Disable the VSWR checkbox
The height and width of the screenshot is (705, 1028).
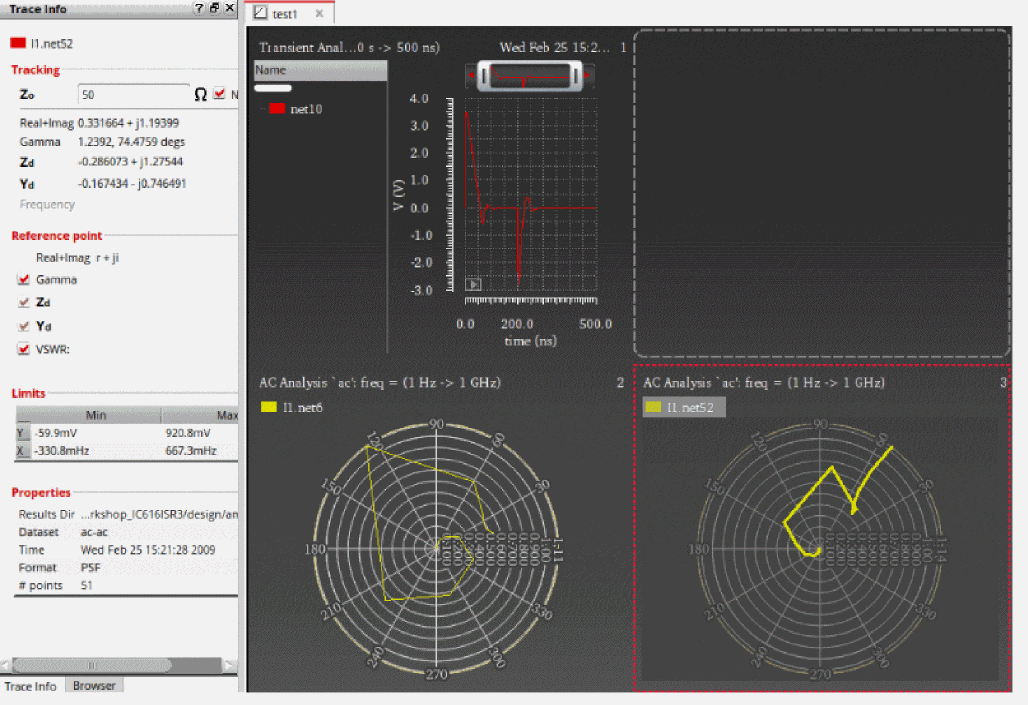click(x=24, y=349)
